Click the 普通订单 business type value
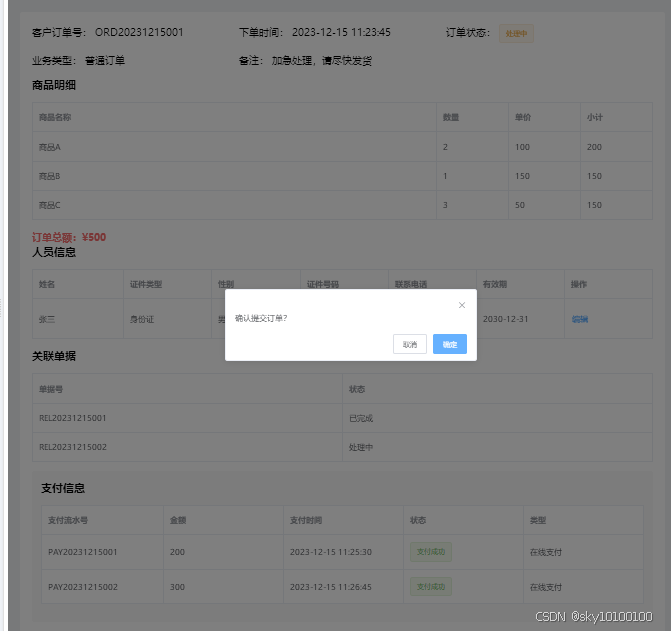This screenshot has width=671, height=631. 105,61
